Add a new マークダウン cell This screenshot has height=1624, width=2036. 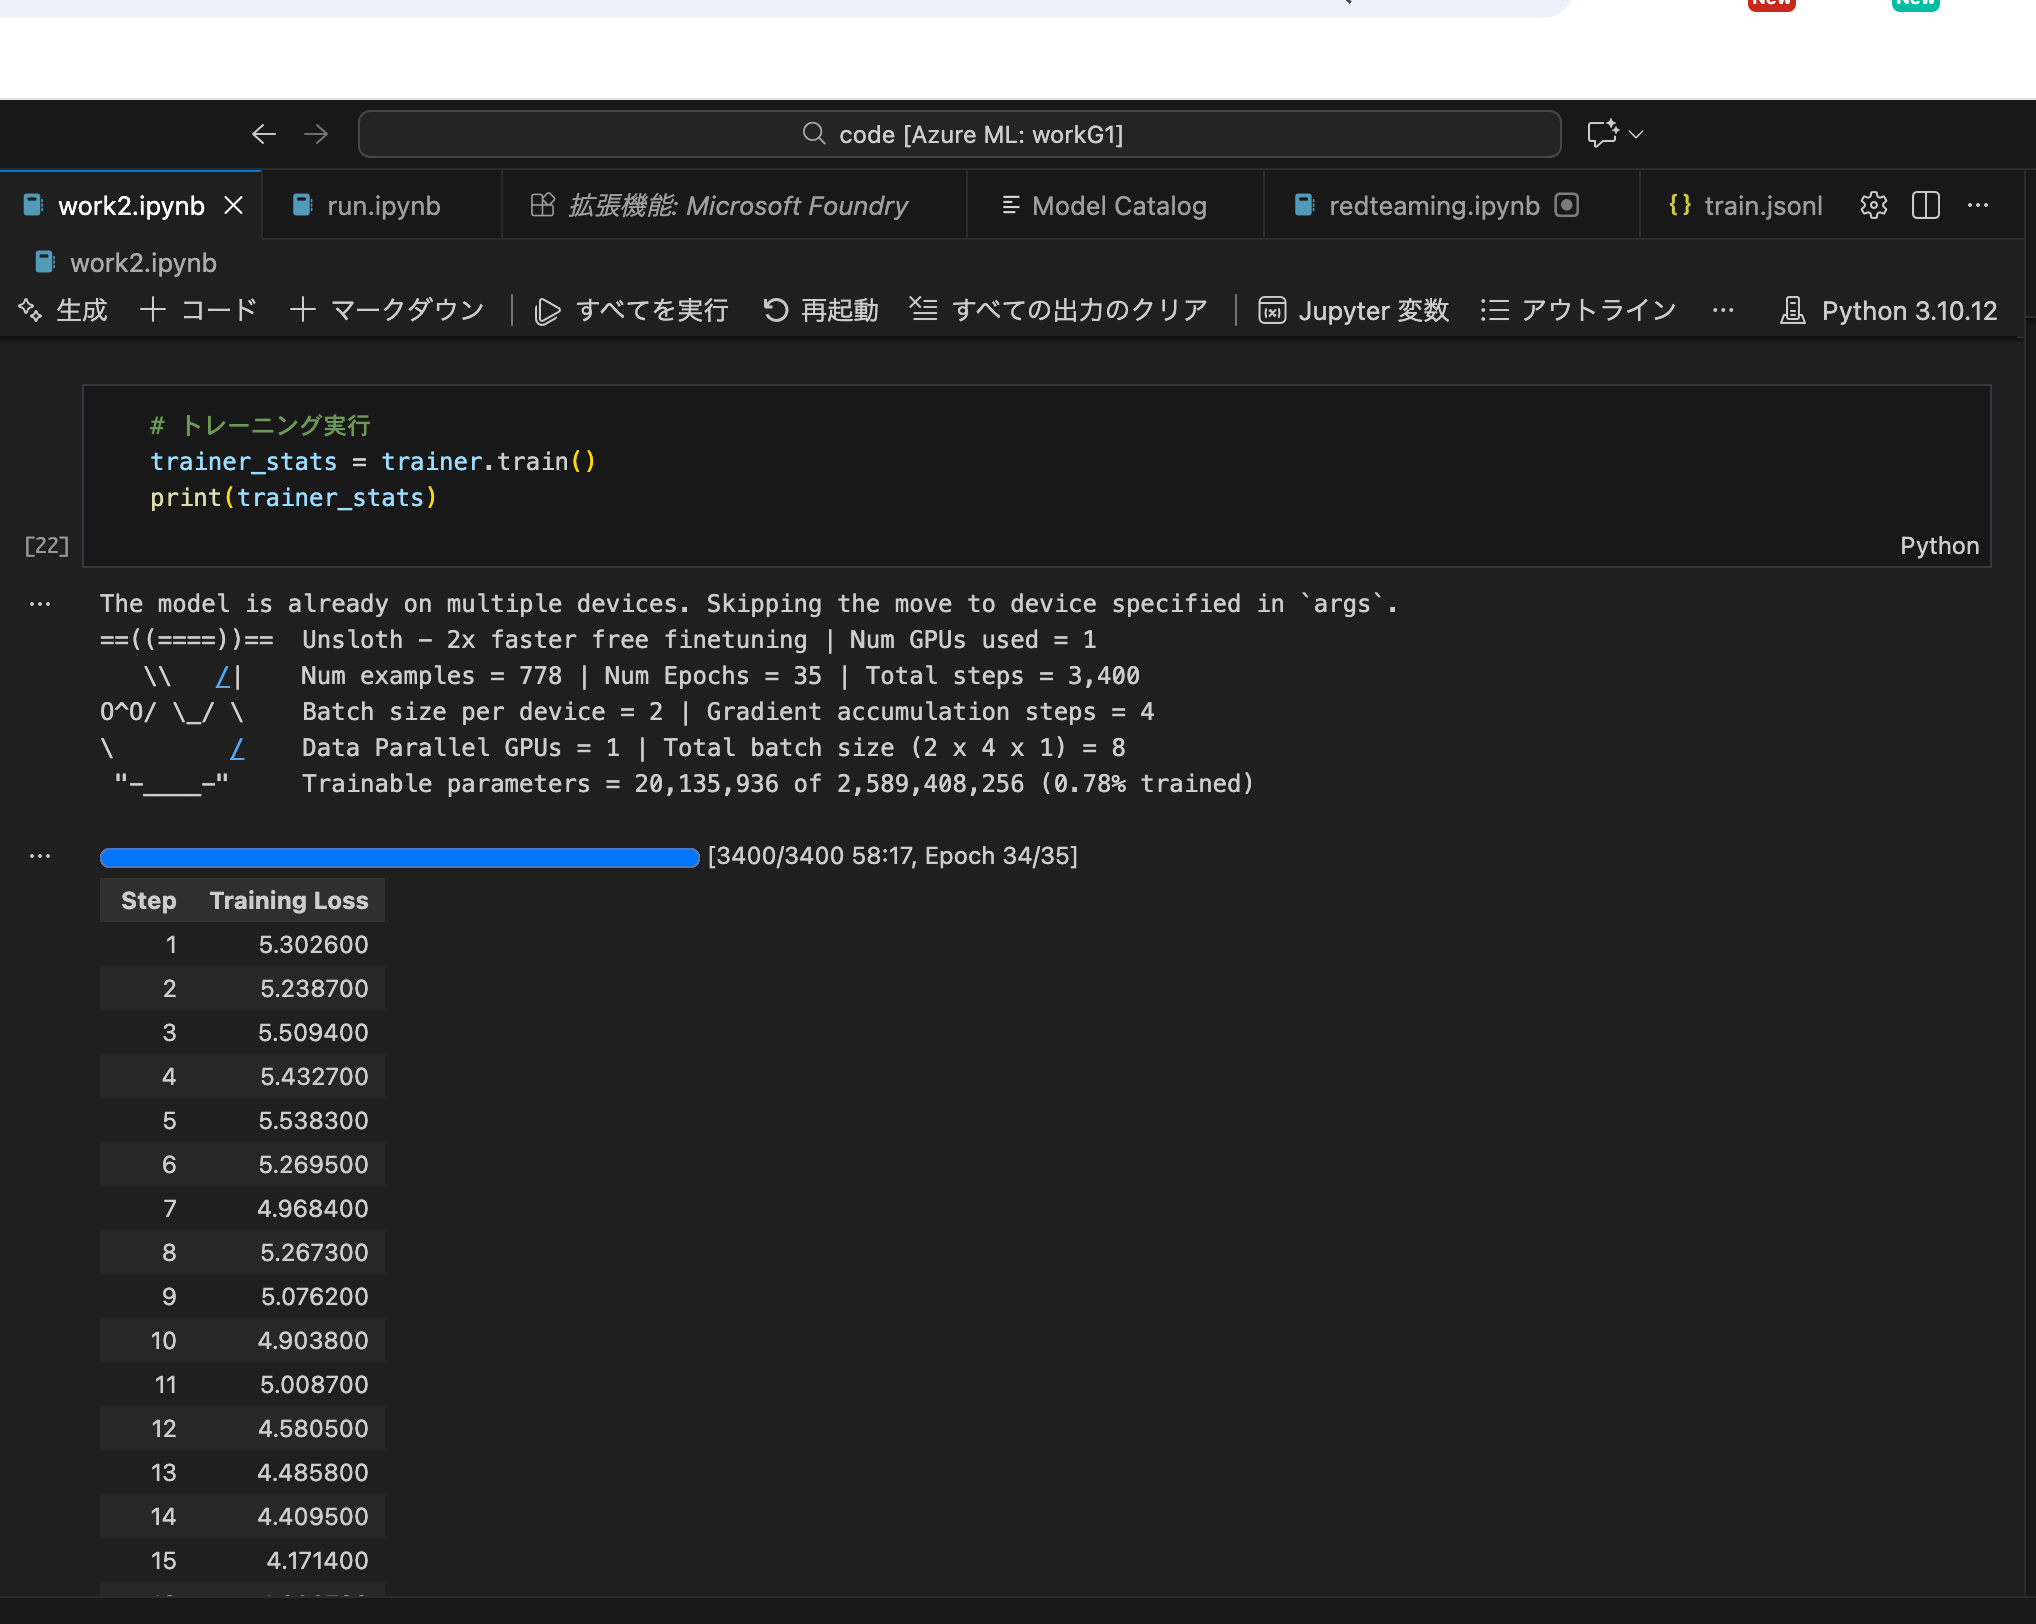[387, 311]
